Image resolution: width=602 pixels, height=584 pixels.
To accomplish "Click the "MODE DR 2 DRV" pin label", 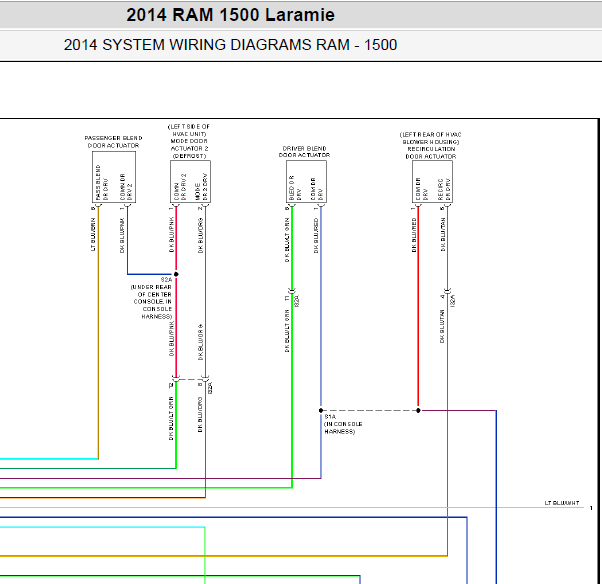I will [x=201, y=187].
